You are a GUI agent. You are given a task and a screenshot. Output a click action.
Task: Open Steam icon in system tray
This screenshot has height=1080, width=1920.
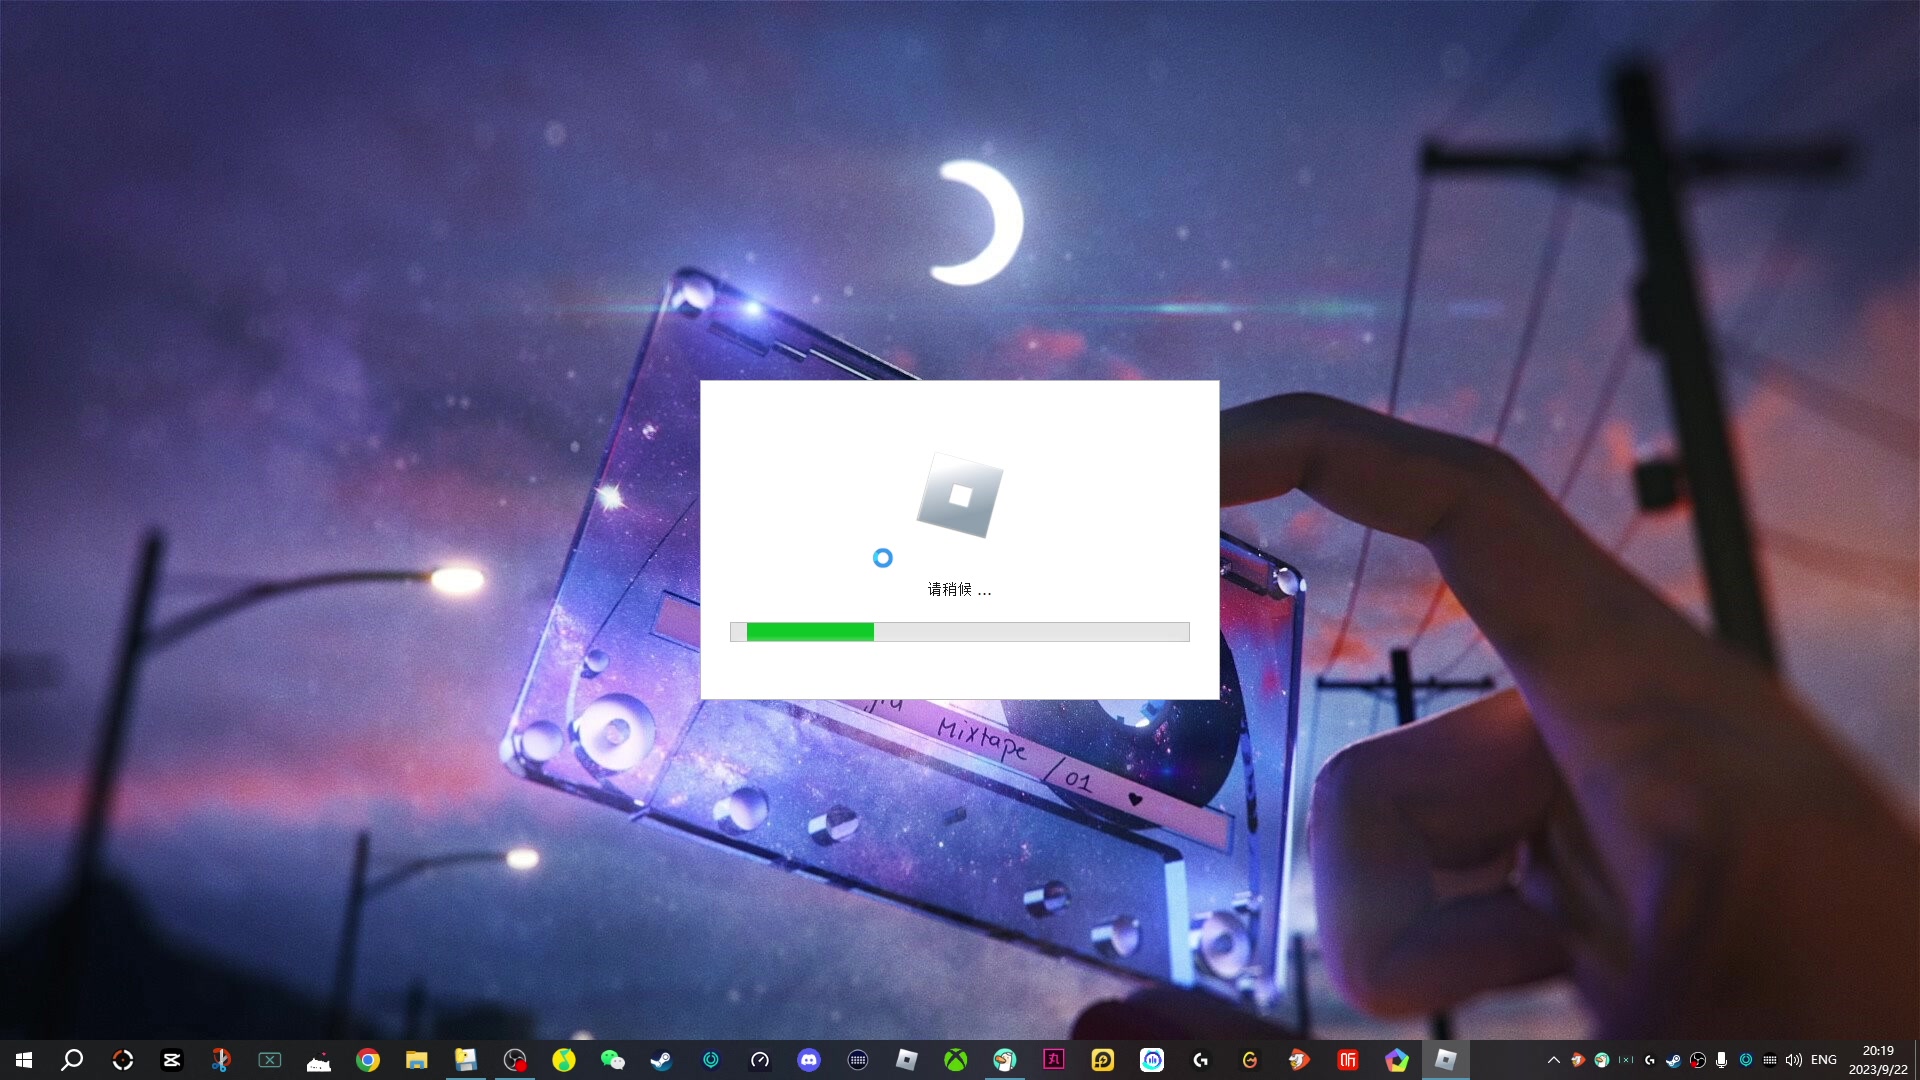tap(1673, 1060)
